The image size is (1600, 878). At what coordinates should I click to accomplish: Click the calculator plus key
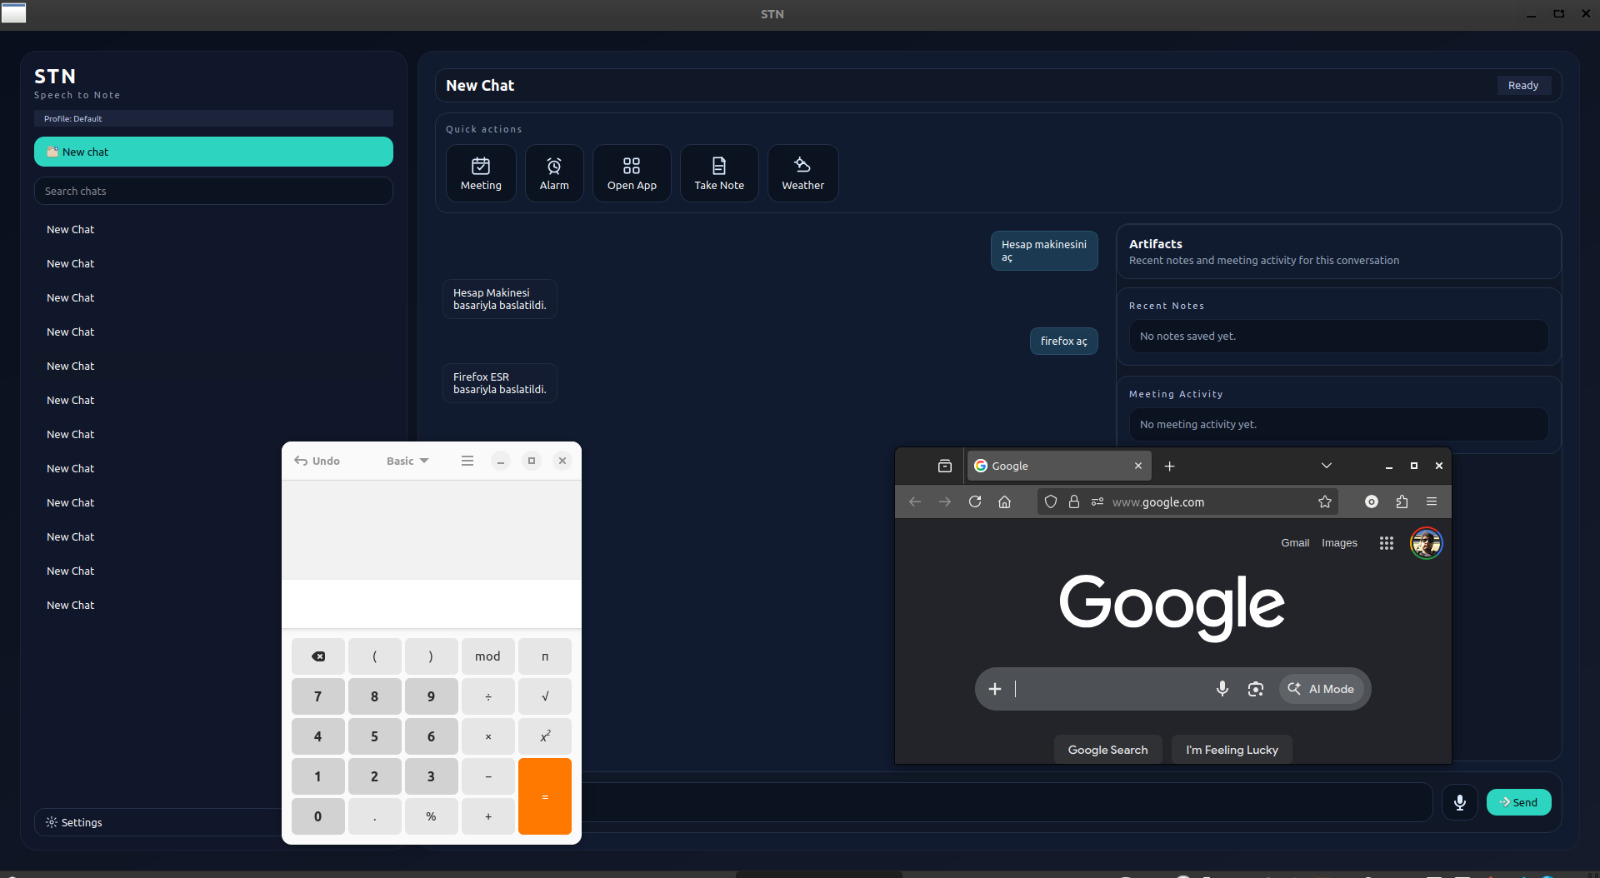tap(488, 816)
